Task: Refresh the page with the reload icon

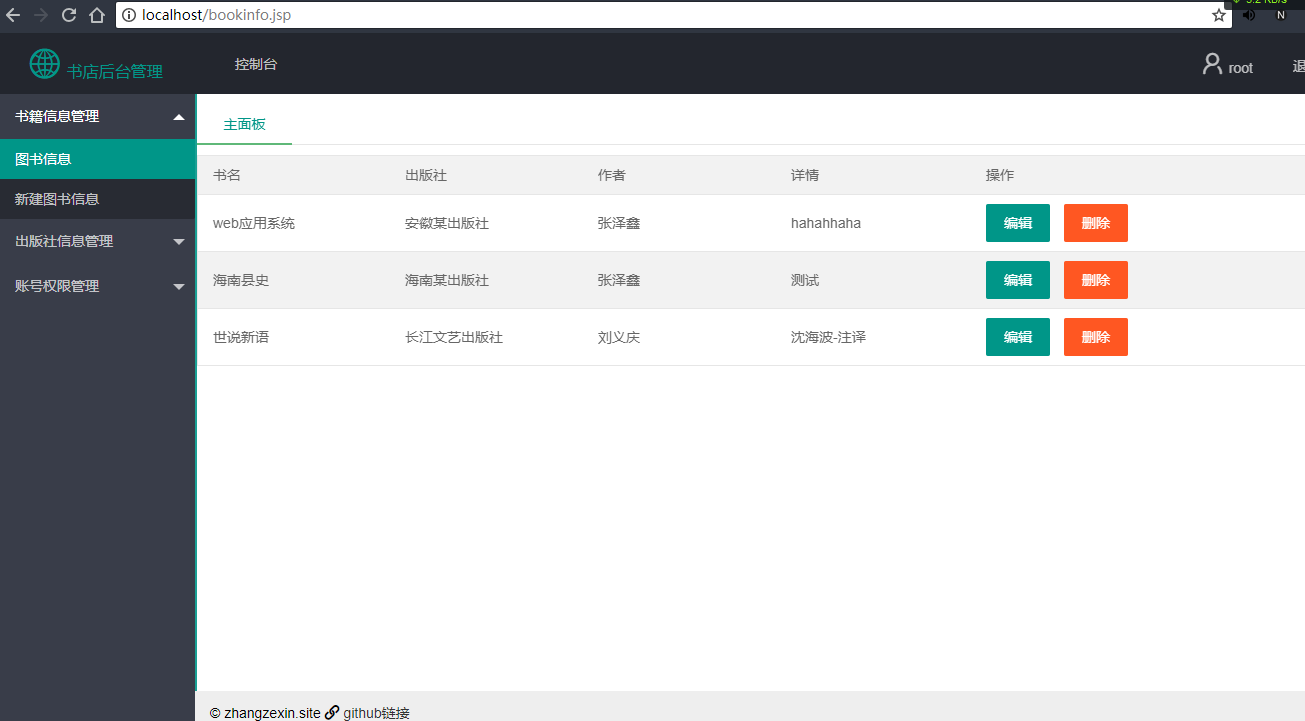Action: point(68,15)
